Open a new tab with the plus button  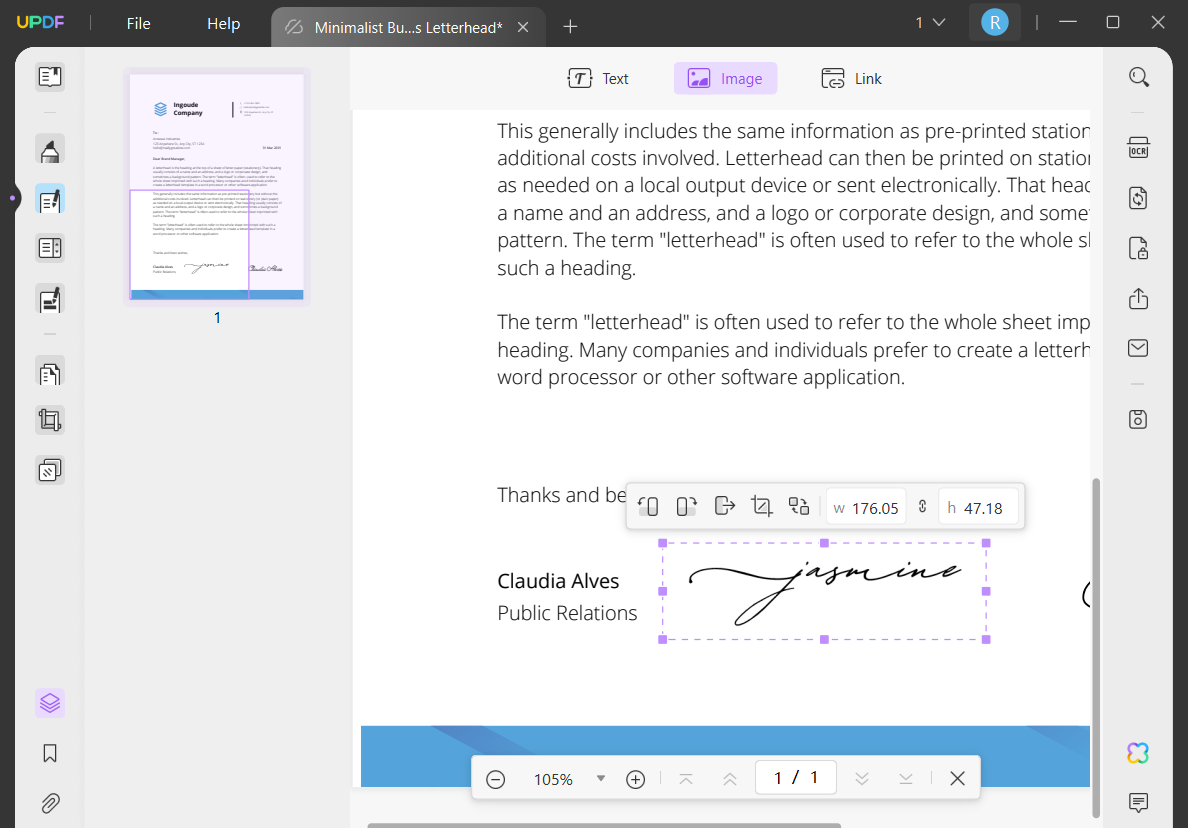coord(570,27)
